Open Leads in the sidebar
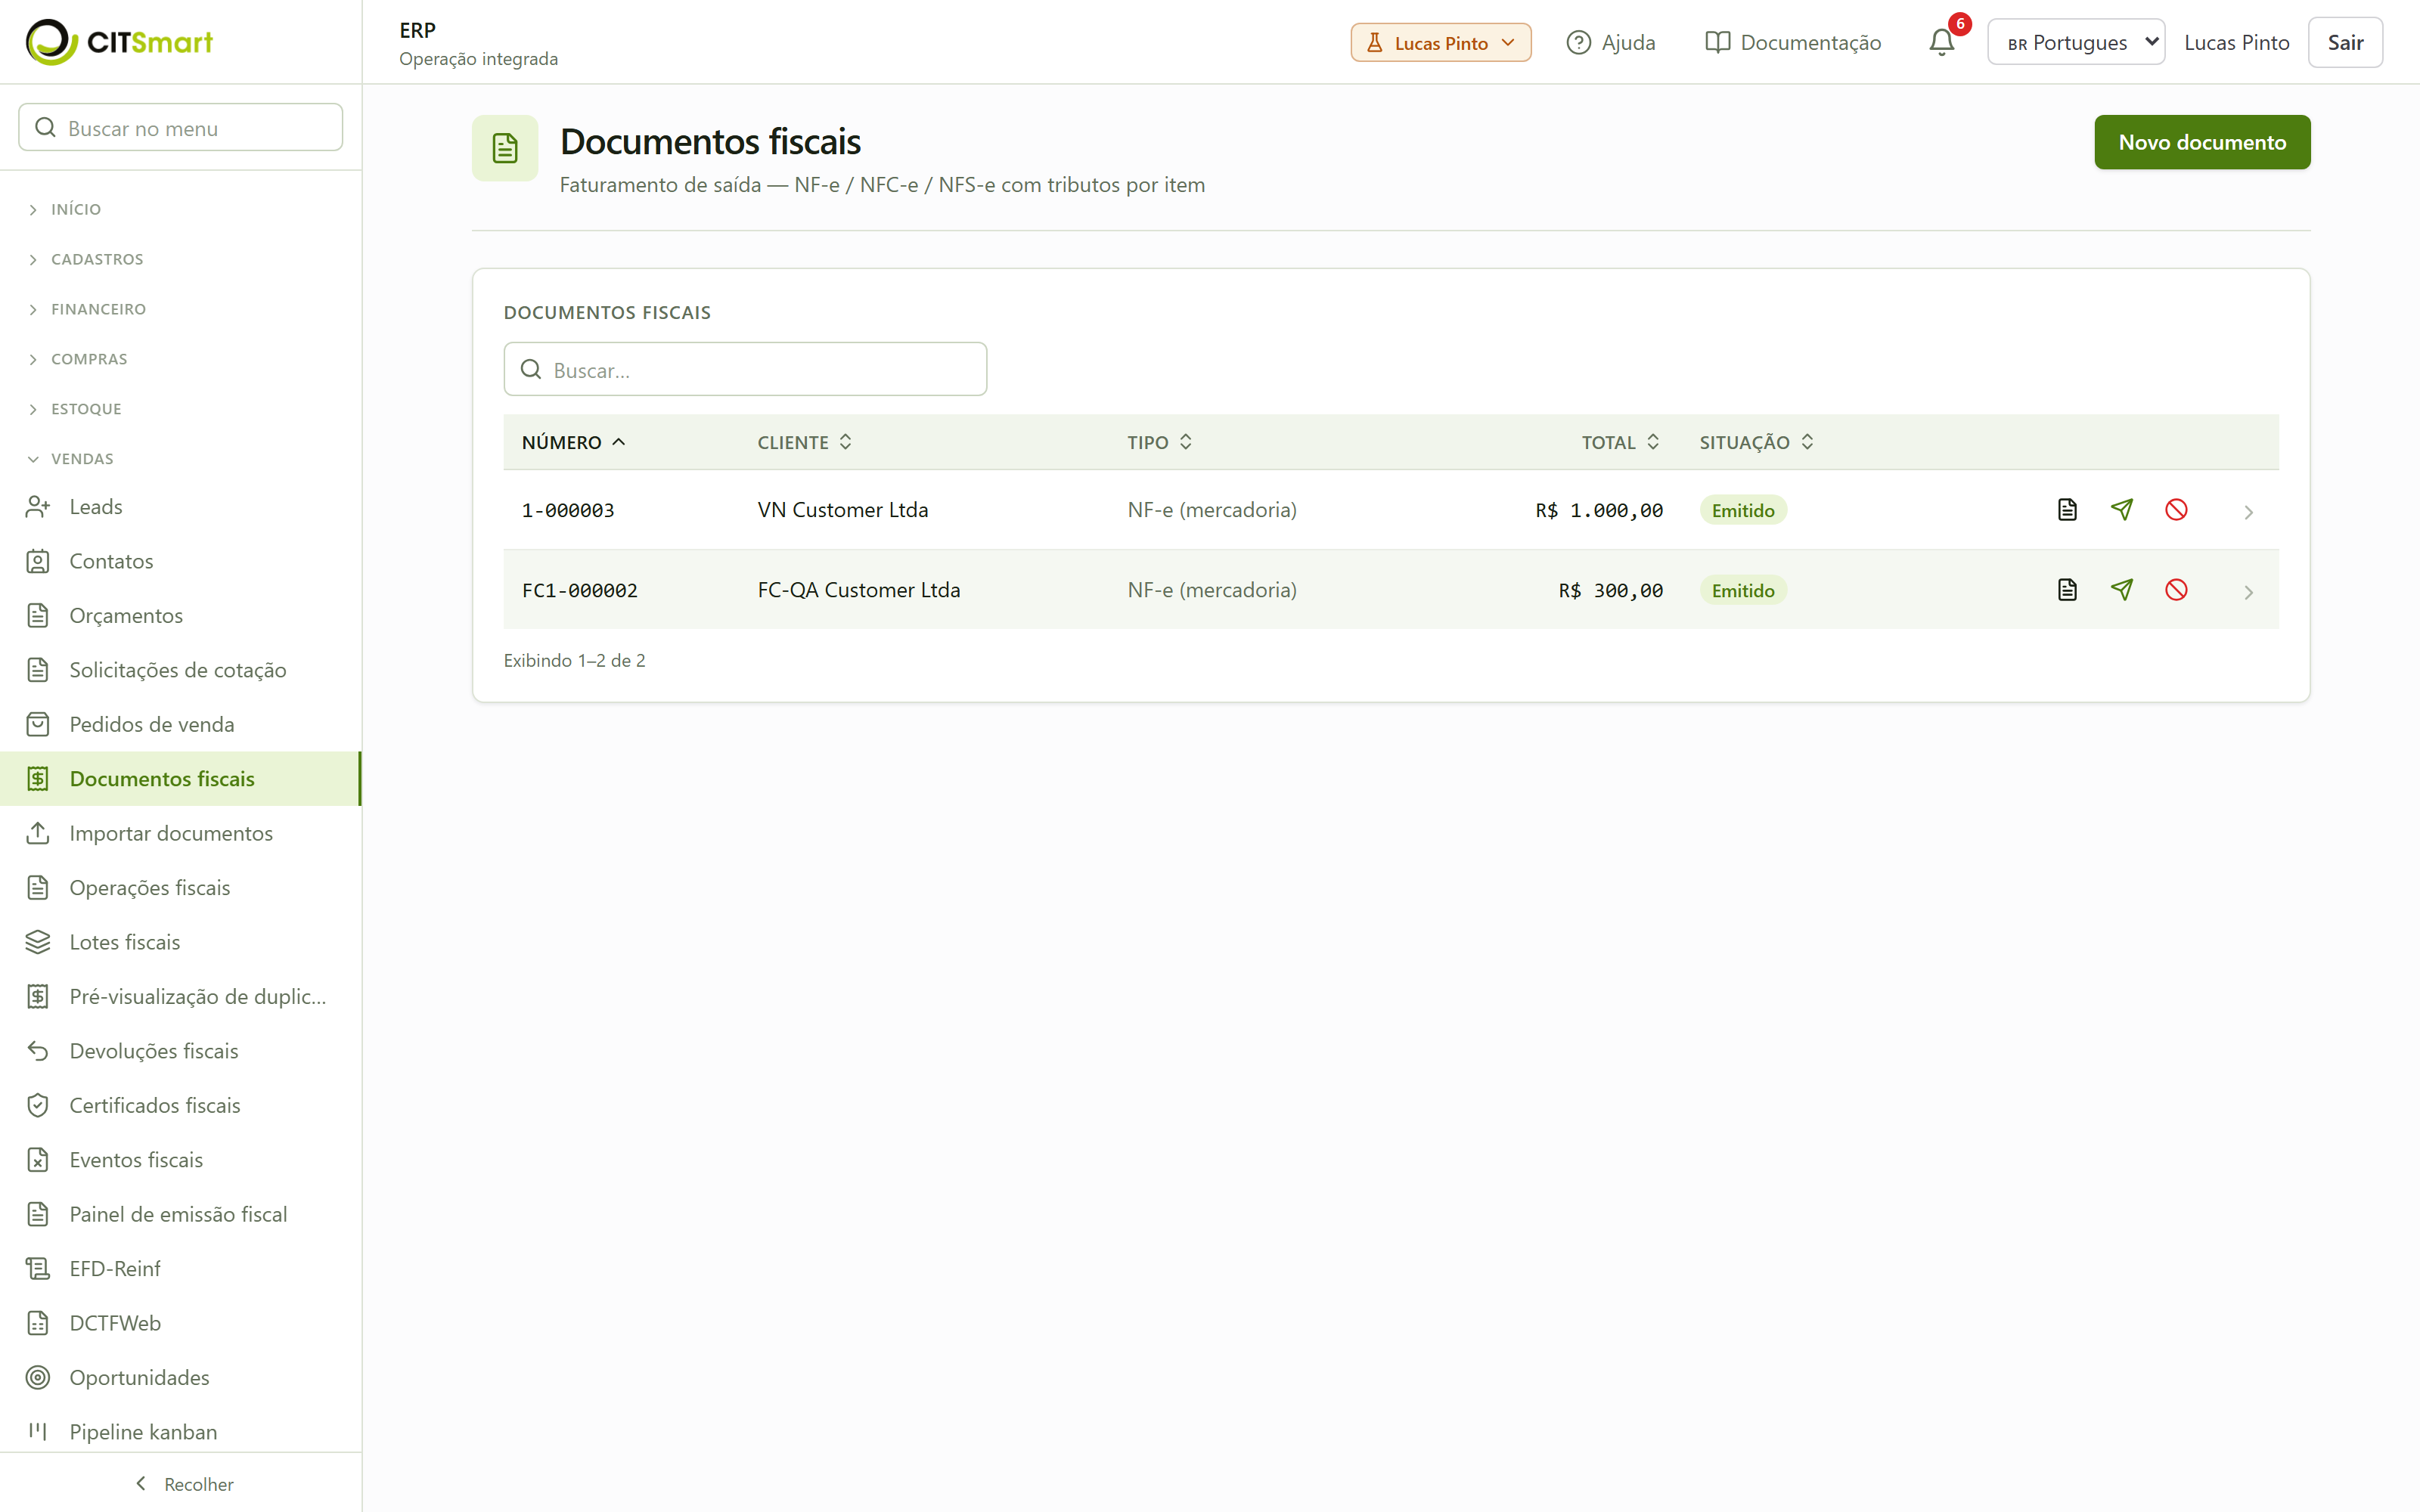Screen dimensions: 2420x1512 pos(180,507)
